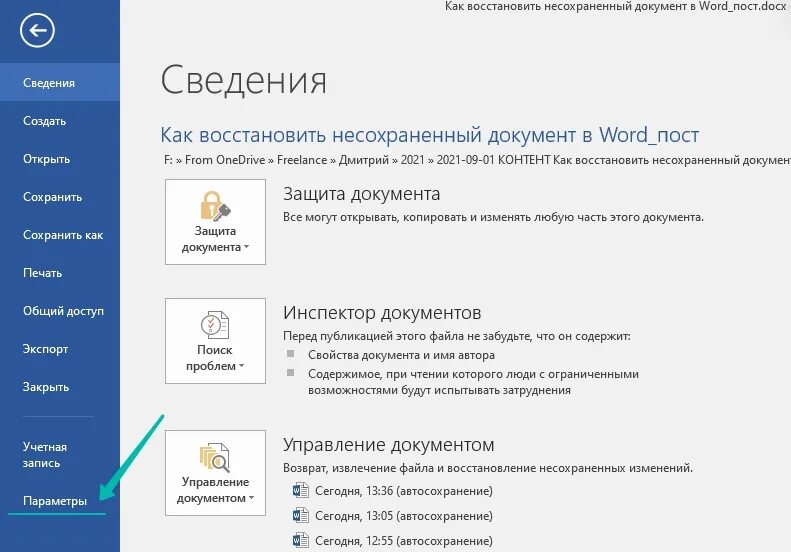Click Word icon beside 13:05 autosave

[301, 516]
